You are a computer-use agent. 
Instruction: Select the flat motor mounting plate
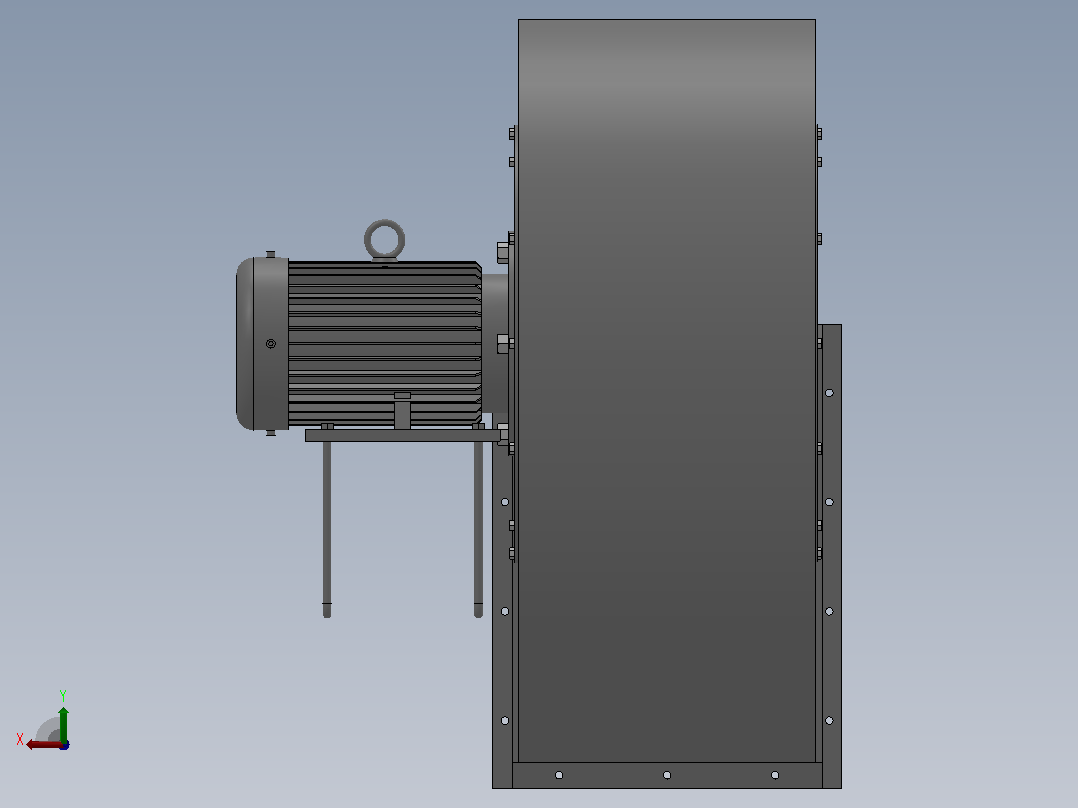click(403, 436)
